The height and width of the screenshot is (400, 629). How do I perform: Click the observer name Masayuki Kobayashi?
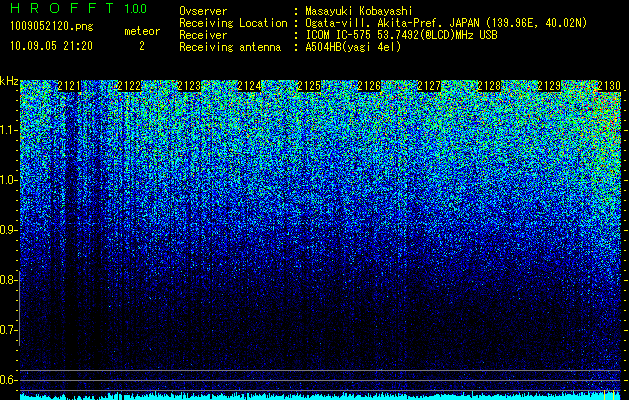[358, 11]
